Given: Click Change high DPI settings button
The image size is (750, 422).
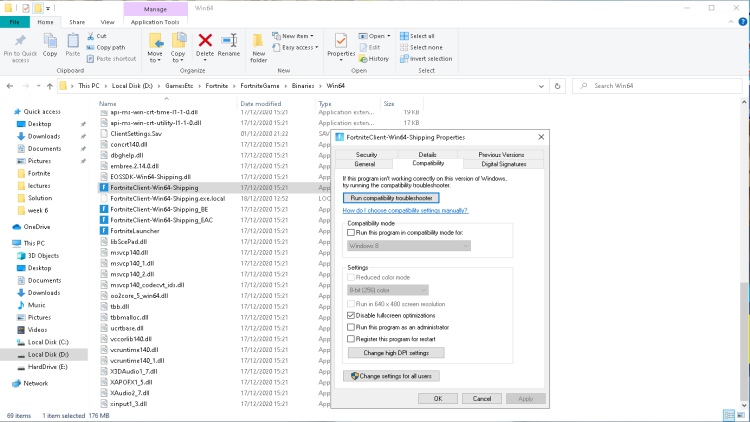Looking at the screenshot, I should coord(396,353).
